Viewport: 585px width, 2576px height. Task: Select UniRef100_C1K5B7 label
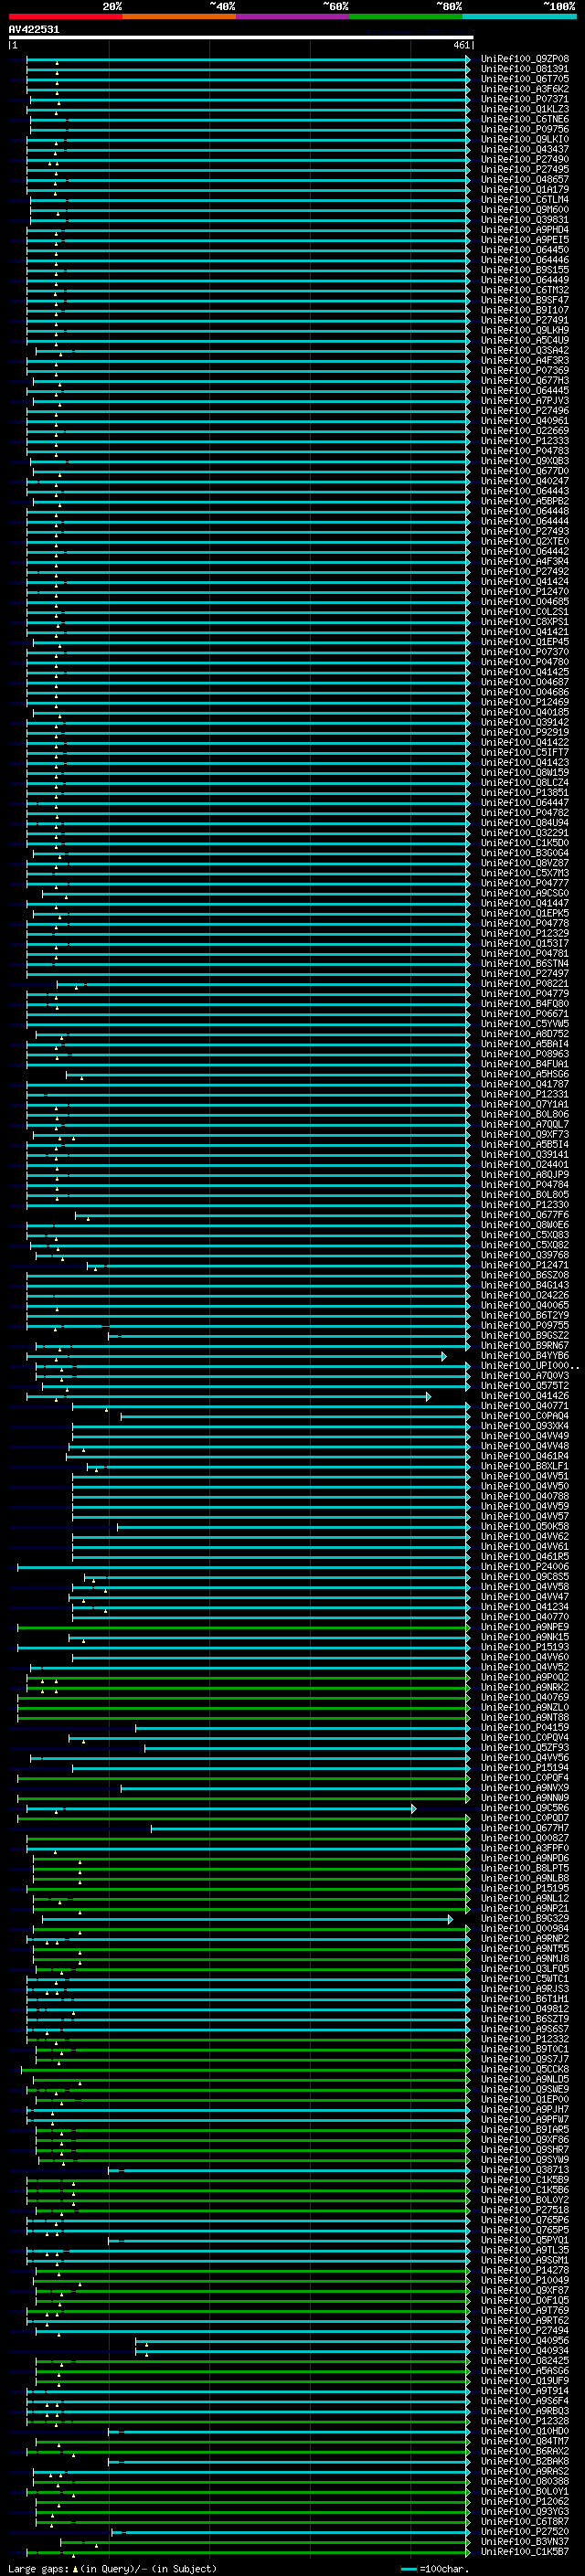coord(525,2551)
